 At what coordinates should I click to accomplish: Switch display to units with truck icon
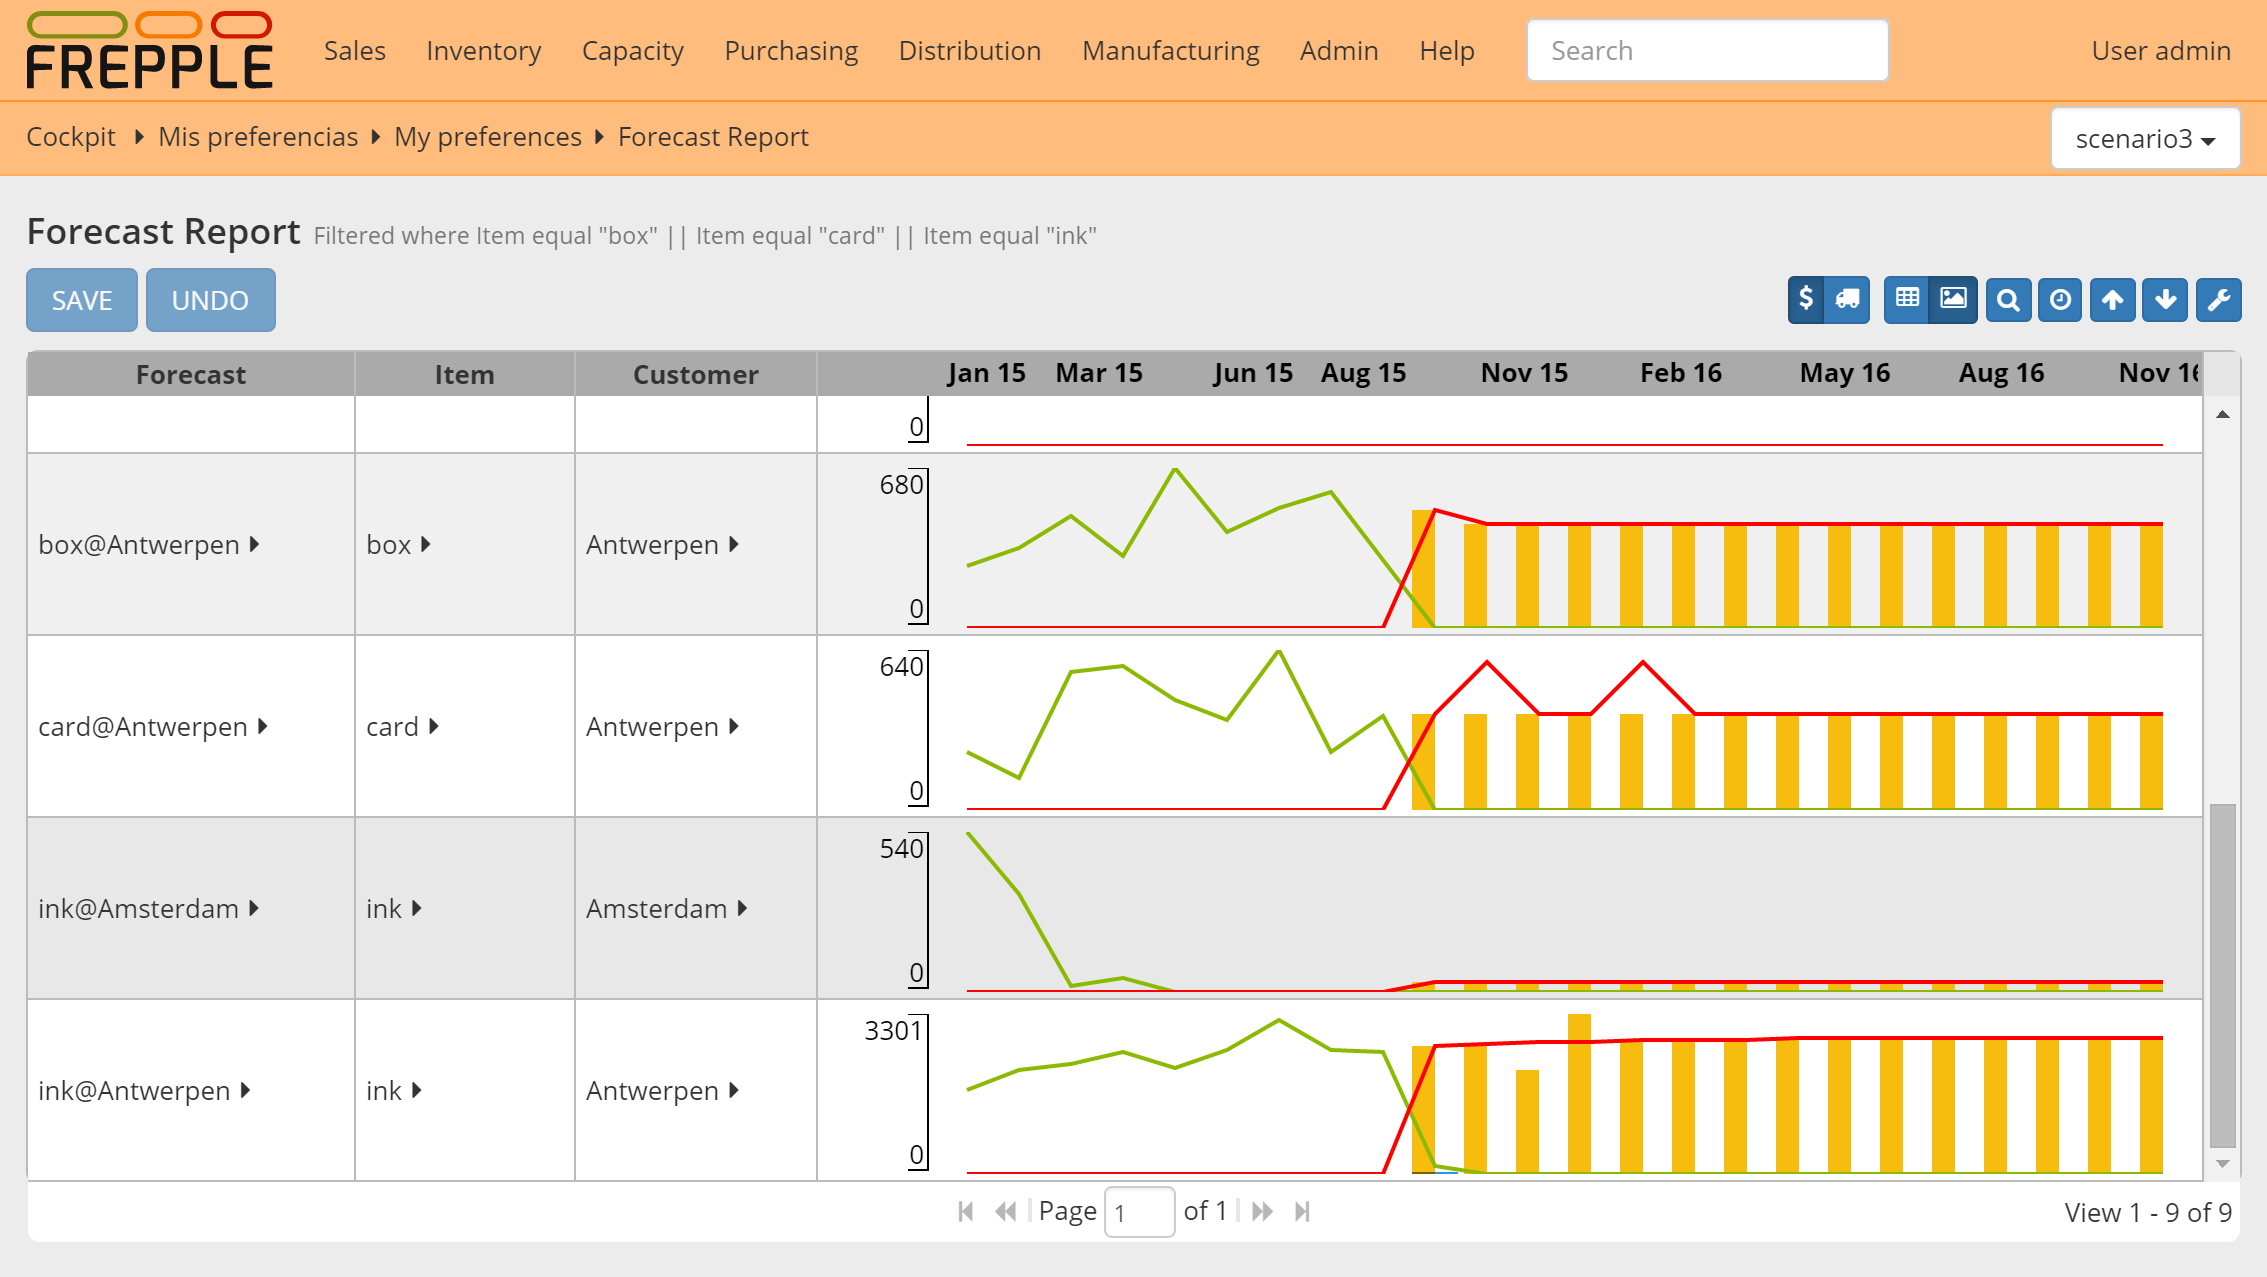click(1847, 299)
